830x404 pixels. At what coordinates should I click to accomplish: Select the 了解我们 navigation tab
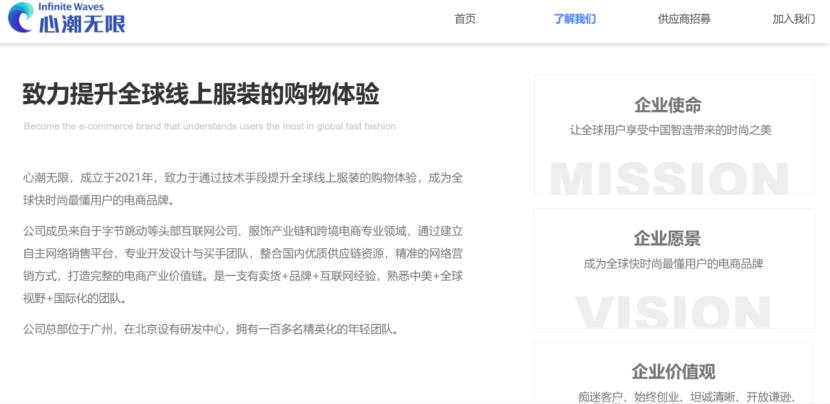coord(574,19)
